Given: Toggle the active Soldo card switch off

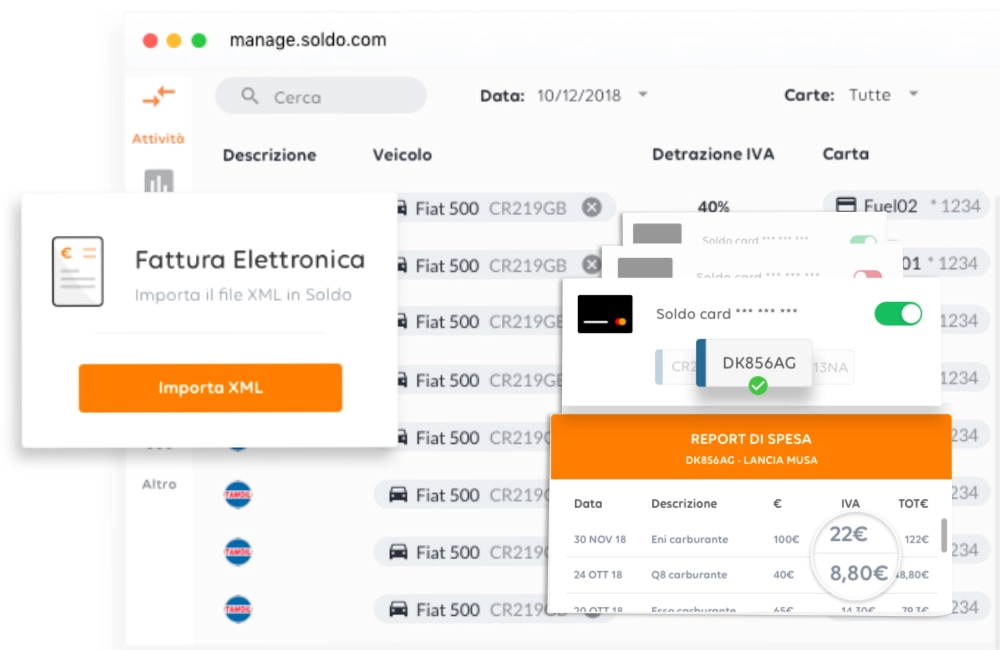Looking at the screenshot, I should click(x=898, y=314).
